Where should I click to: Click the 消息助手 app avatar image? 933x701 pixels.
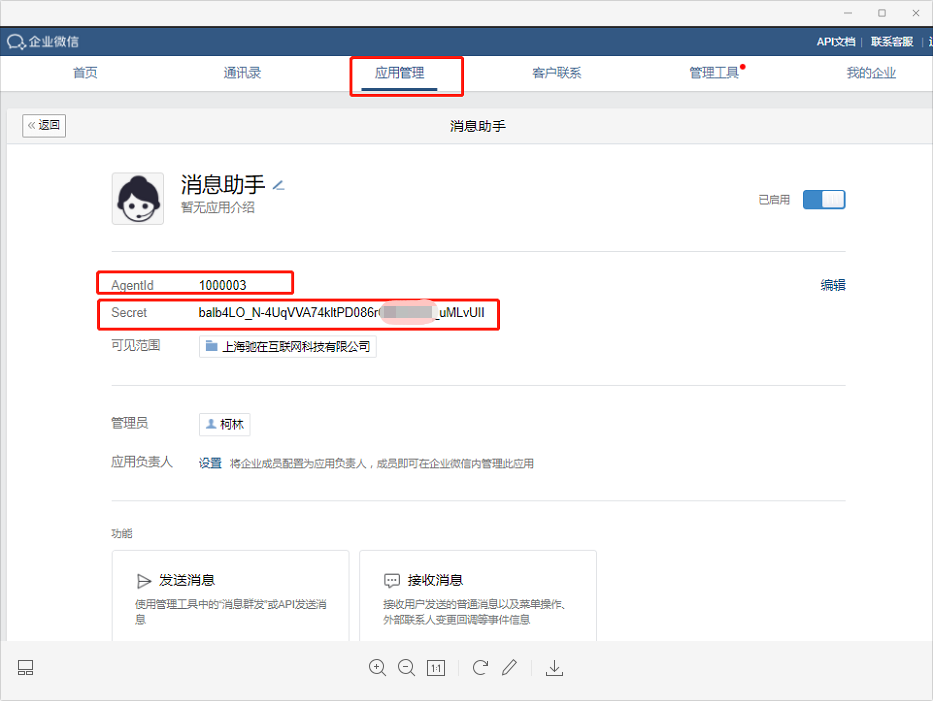pyautogui.click(x=138, y=199)
